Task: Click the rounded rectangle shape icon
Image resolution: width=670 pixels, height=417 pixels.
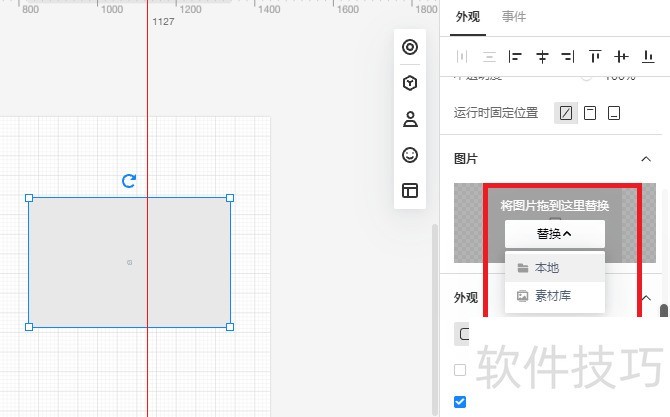Action: (x=462, y=334)
